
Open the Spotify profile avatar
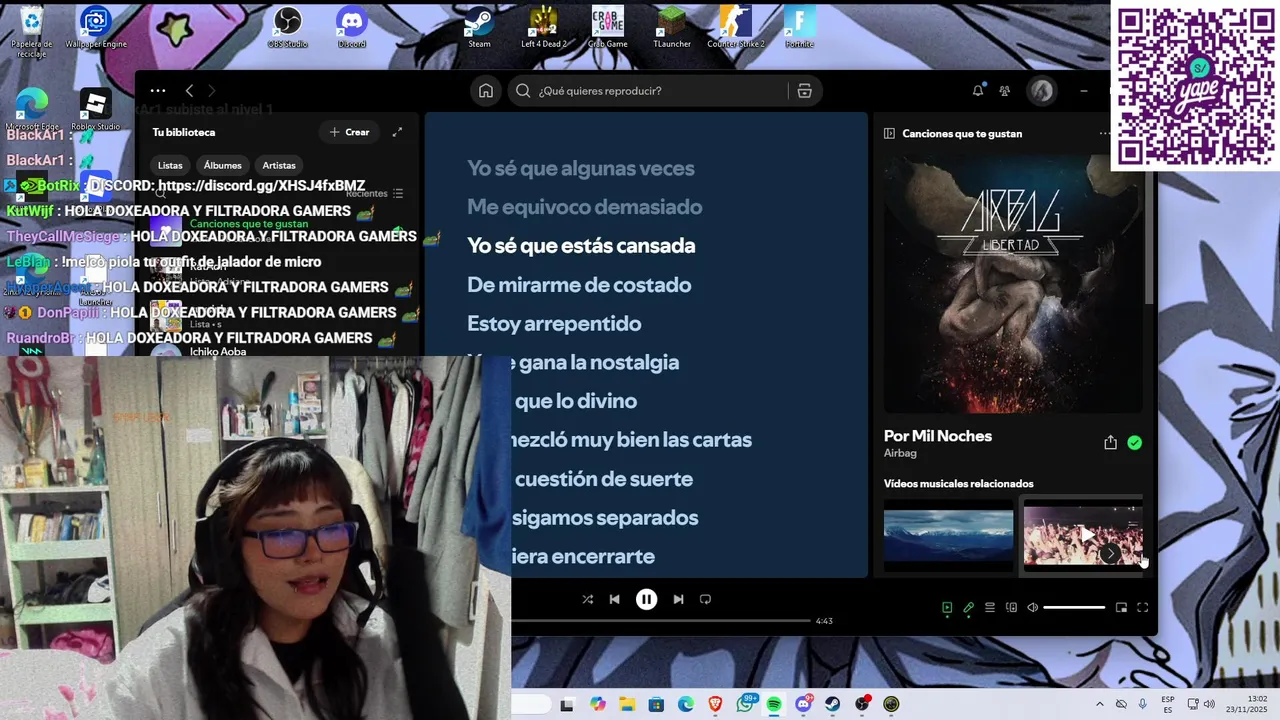click(x=1042, y=91)
